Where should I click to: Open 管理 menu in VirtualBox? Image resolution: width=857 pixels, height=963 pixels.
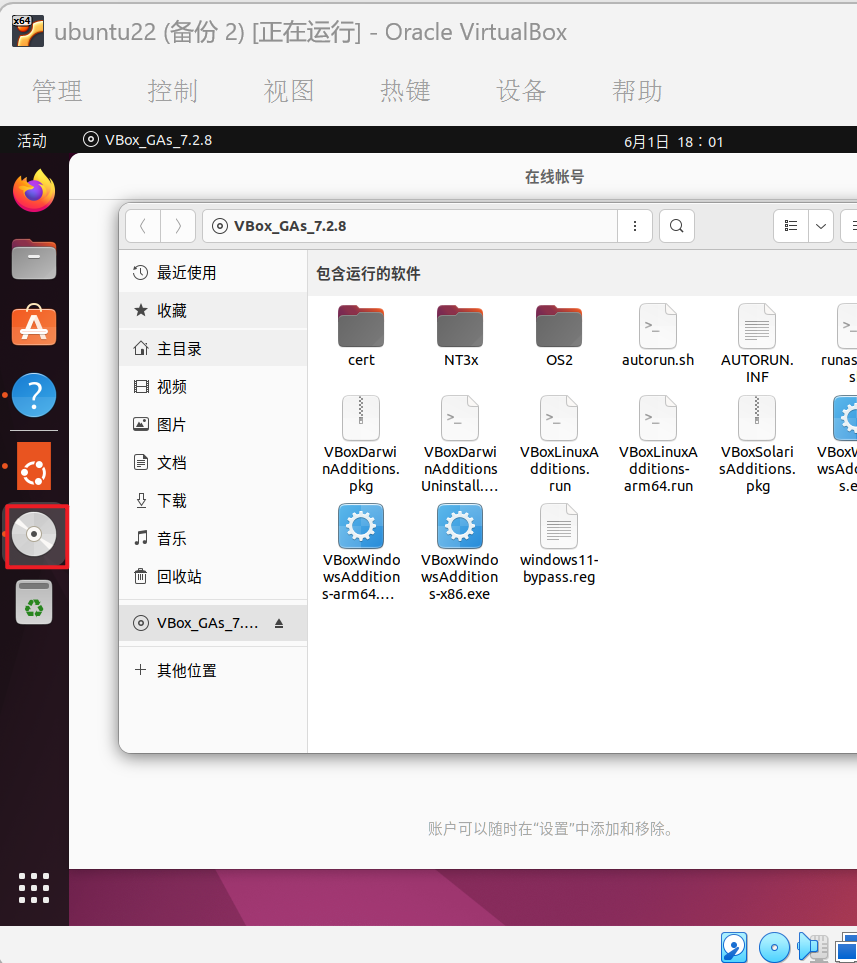57,91
